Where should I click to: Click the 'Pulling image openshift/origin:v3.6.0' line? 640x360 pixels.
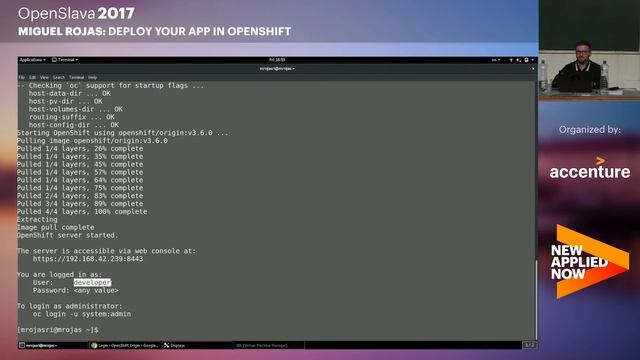(x=92, y=141)
